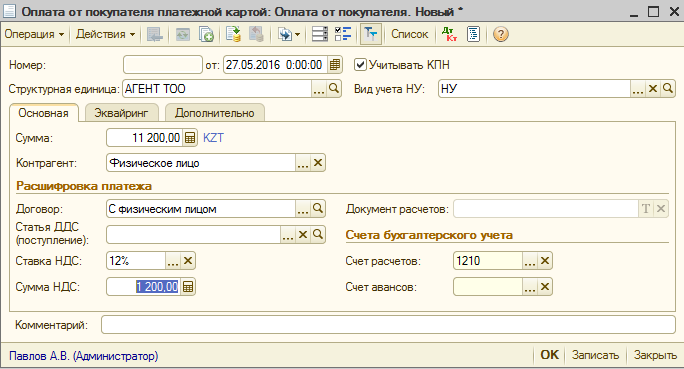Open the calendar picker next to date

335,65
